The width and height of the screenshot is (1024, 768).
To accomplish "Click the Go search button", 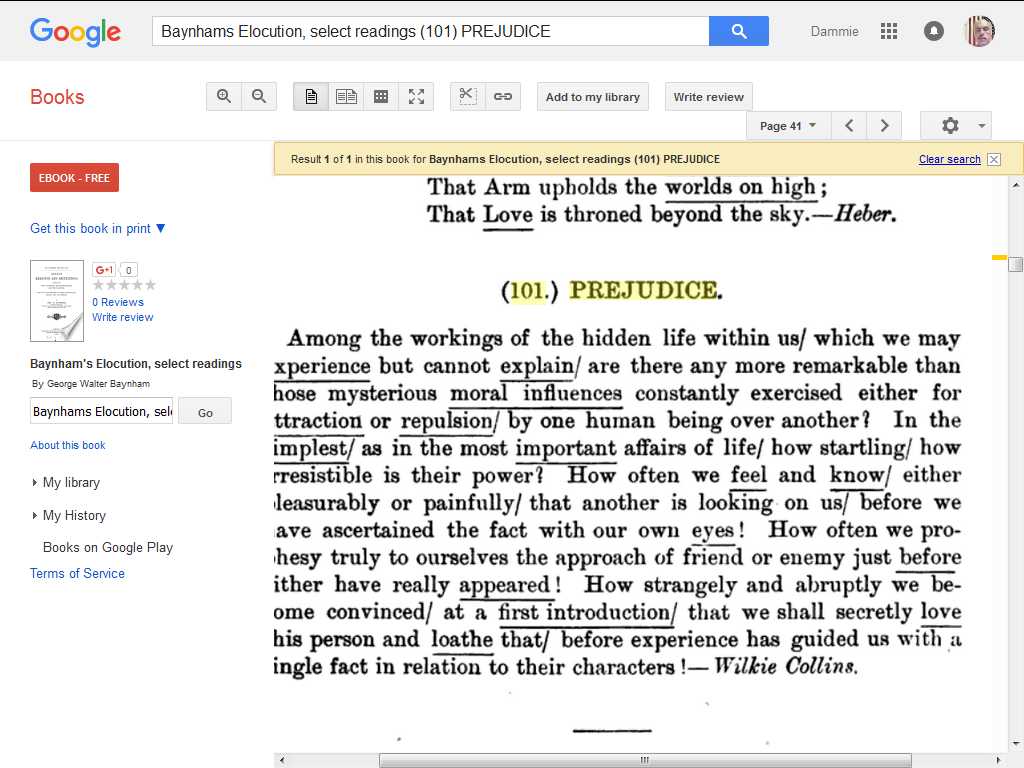I will [205, 412].
